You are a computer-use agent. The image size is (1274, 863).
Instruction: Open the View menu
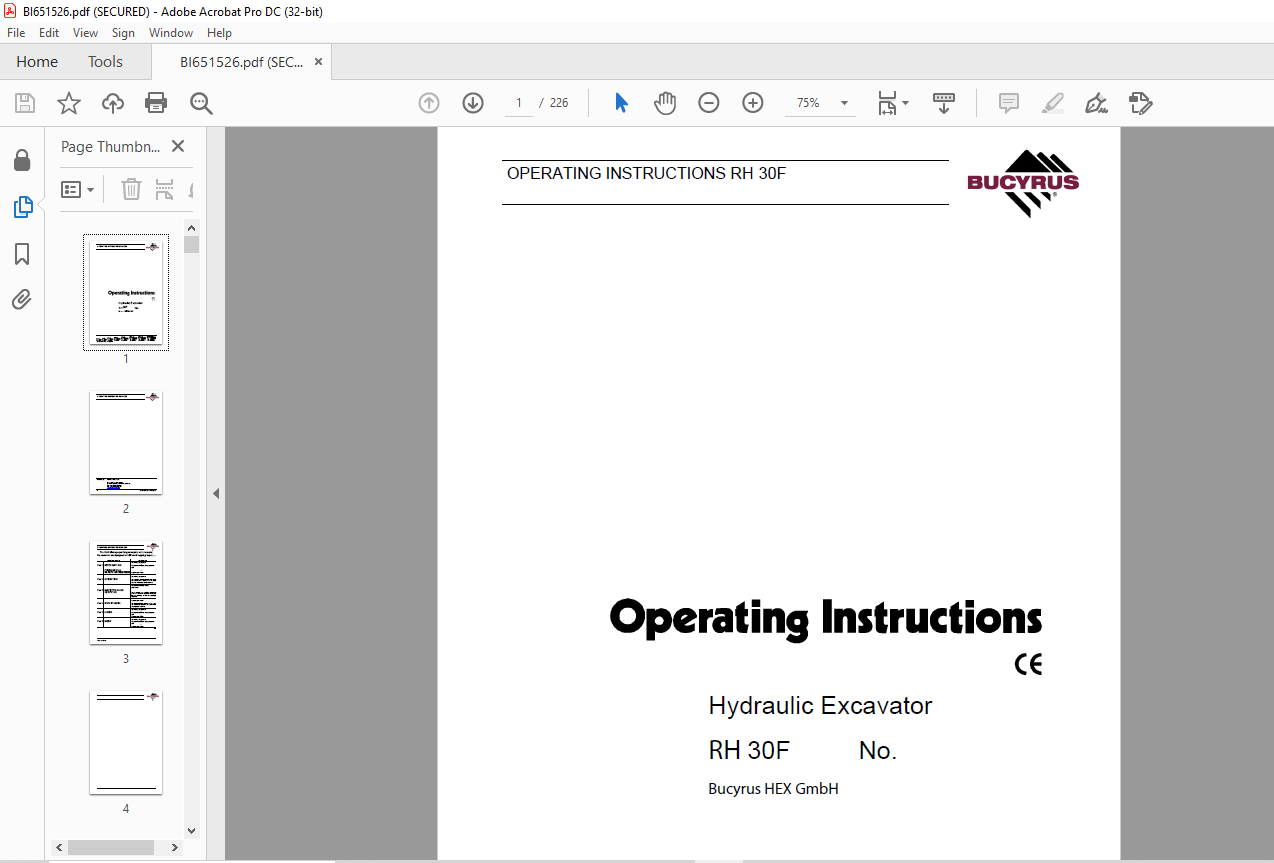point(85,33)
